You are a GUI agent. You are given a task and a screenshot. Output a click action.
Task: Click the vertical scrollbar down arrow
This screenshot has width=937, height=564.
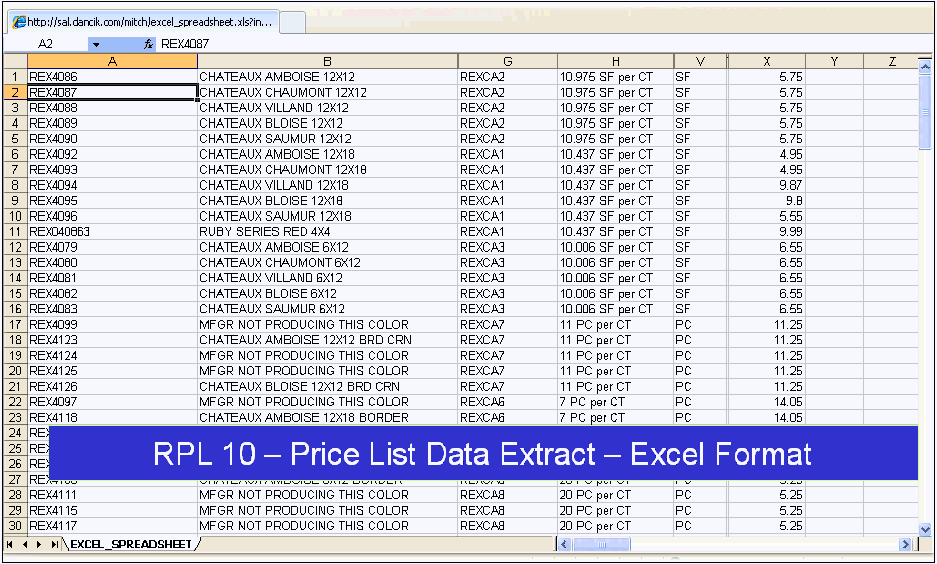pyautogui.click(x=925, y=529)
